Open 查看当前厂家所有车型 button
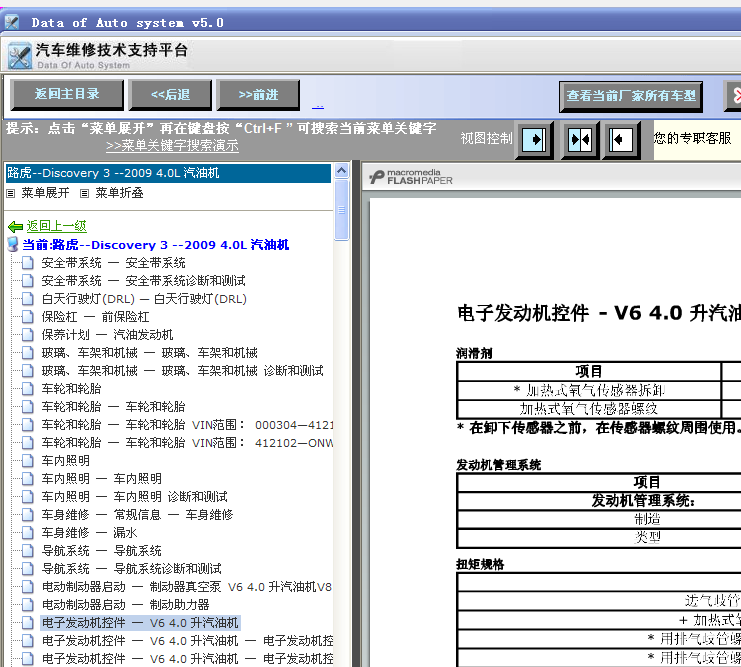Image resolution: width=741 pixels, height=667 pixels. click(x=631, y=96)
